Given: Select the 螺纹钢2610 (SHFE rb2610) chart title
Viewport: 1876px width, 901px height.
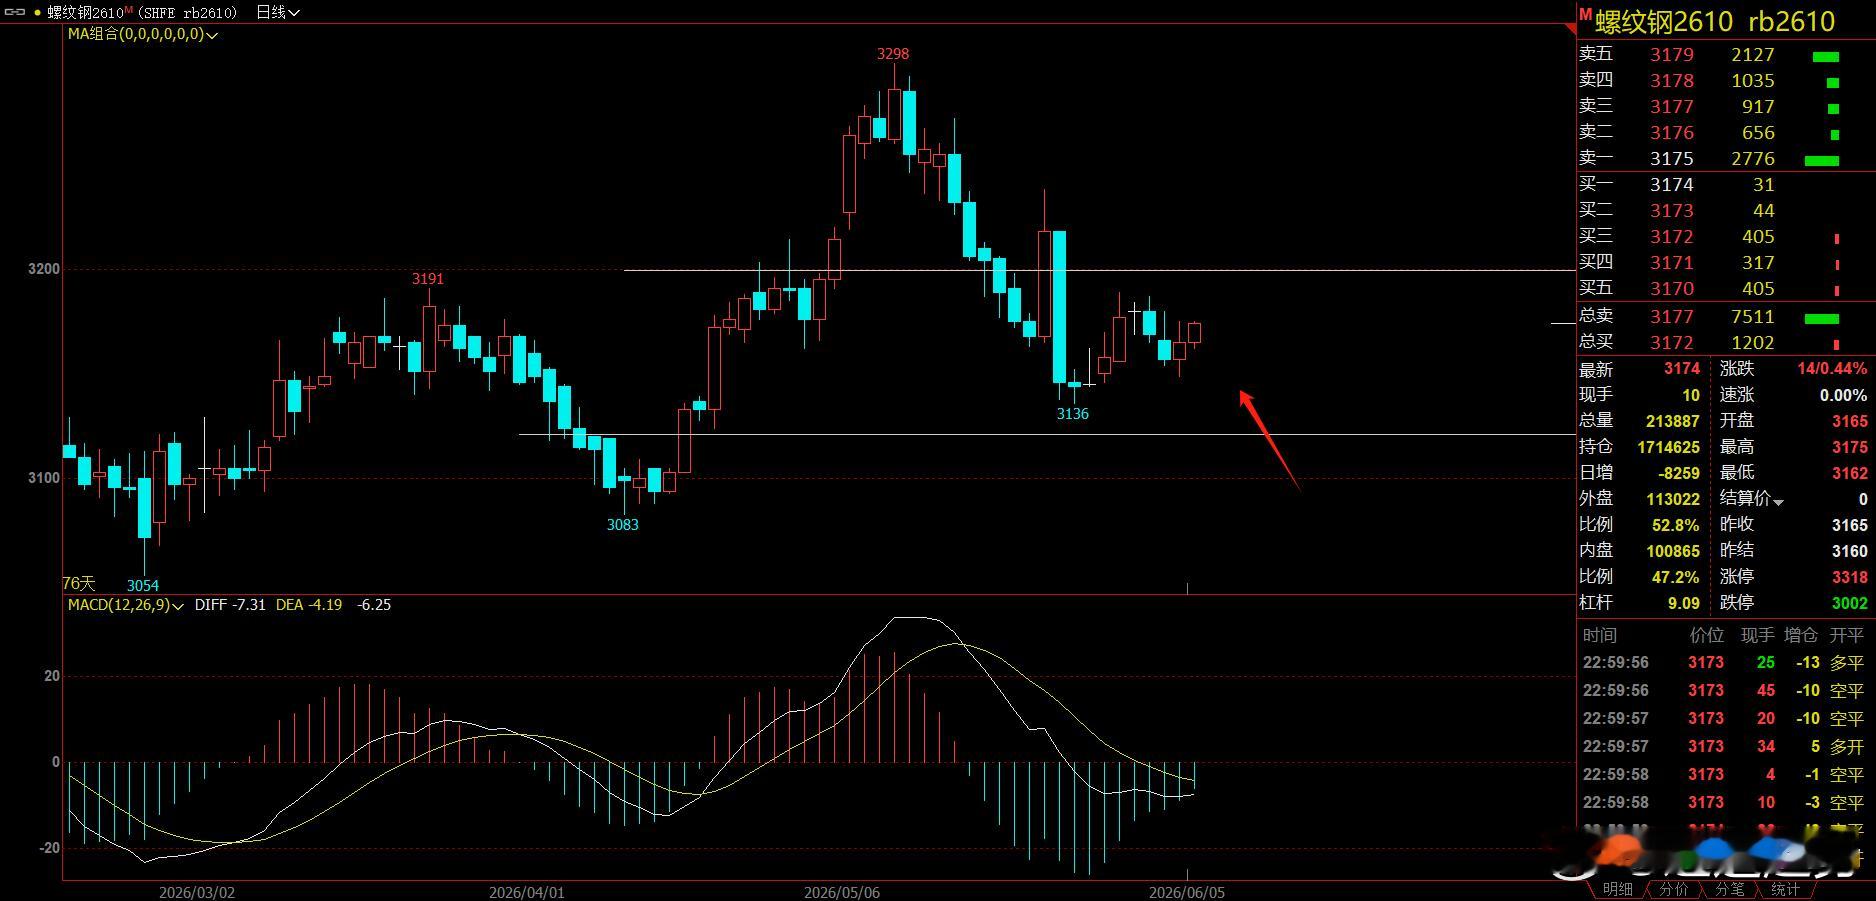Looking at the screenshot, I should (x=142, y=12).
